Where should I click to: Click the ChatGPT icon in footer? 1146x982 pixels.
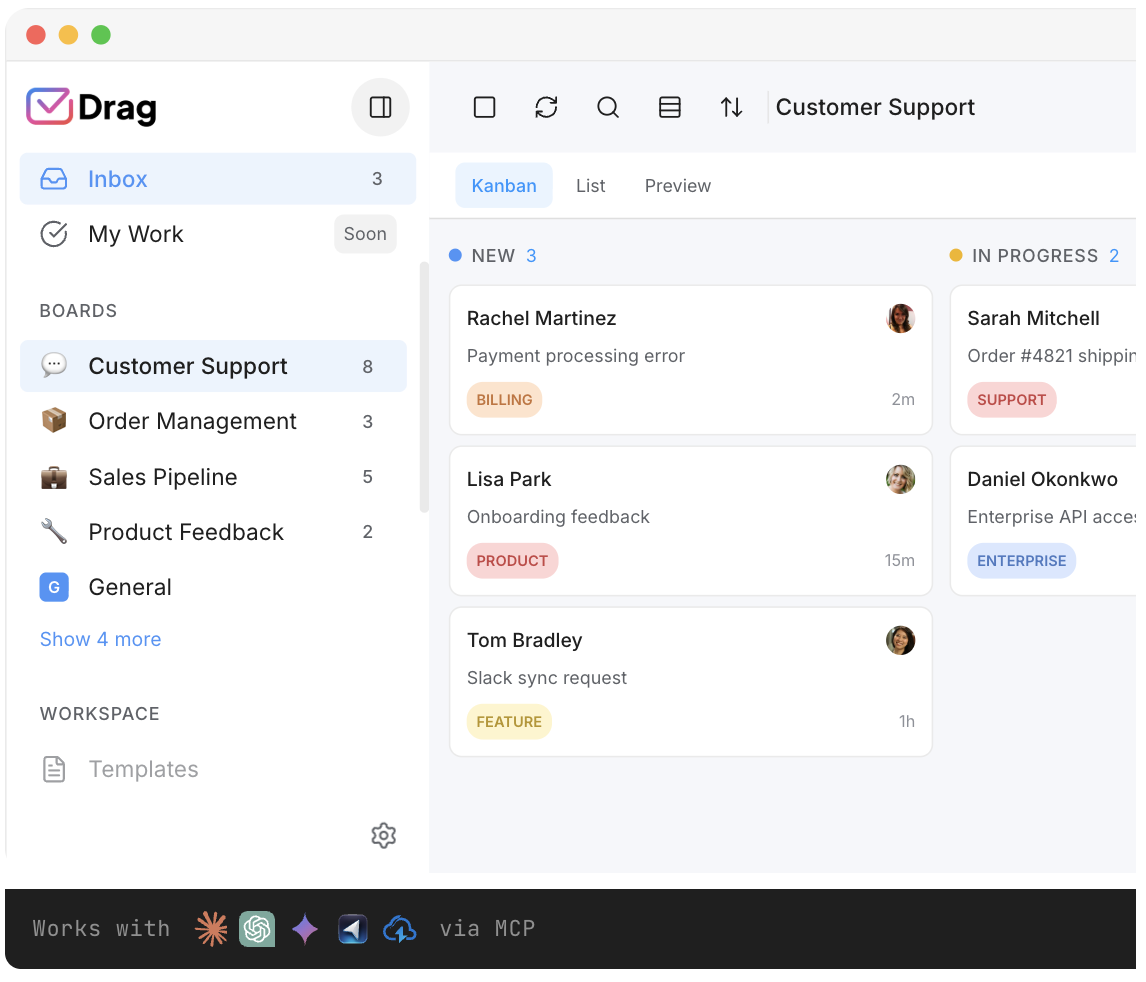pyautogui.click(x=257, y=929)
